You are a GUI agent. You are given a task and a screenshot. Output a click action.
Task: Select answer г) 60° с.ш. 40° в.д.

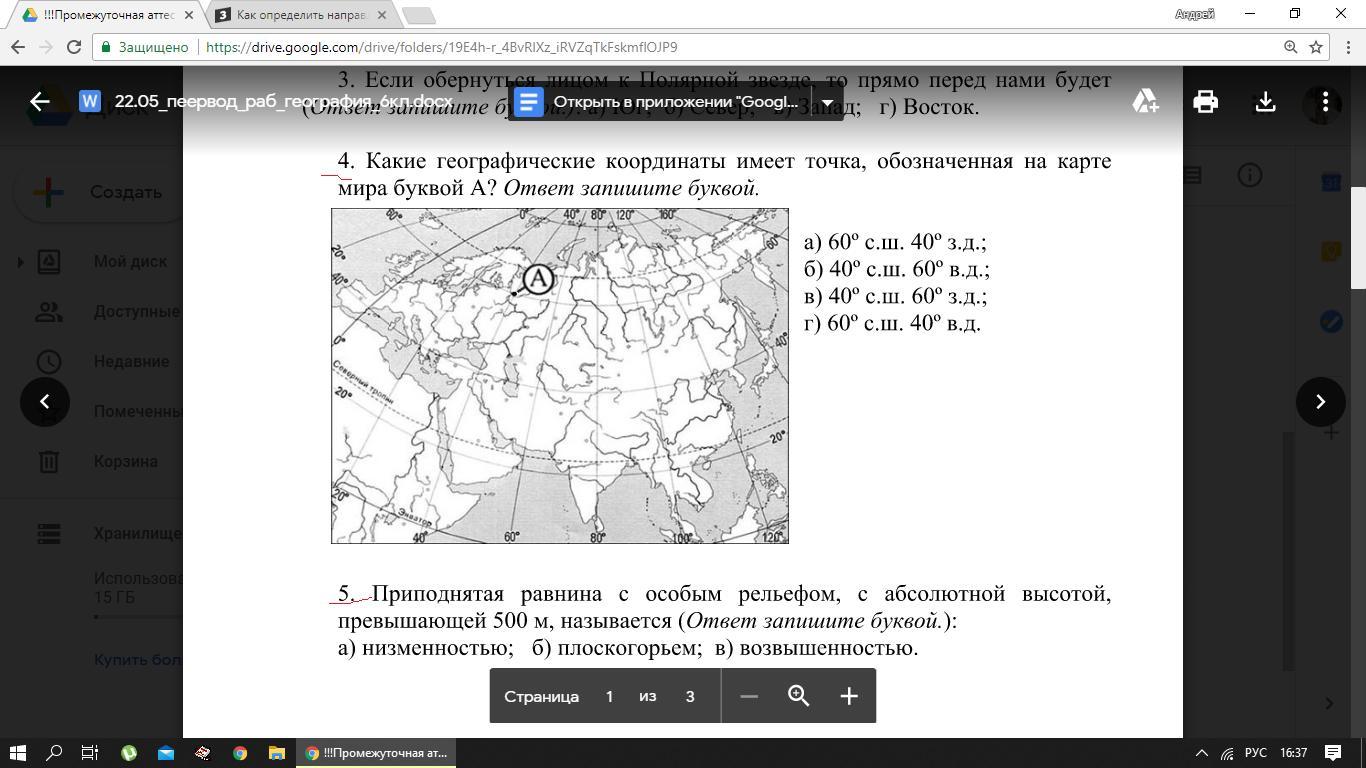click(892, 323)
